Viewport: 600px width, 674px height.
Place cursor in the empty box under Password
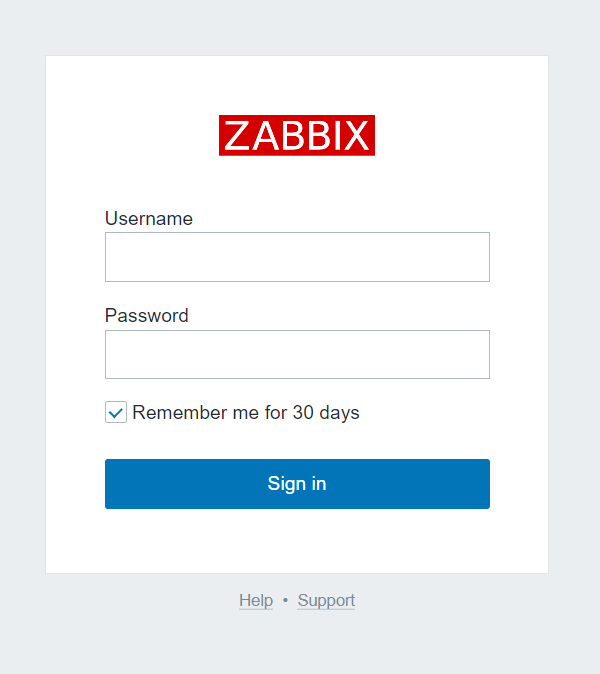(297, 355)
